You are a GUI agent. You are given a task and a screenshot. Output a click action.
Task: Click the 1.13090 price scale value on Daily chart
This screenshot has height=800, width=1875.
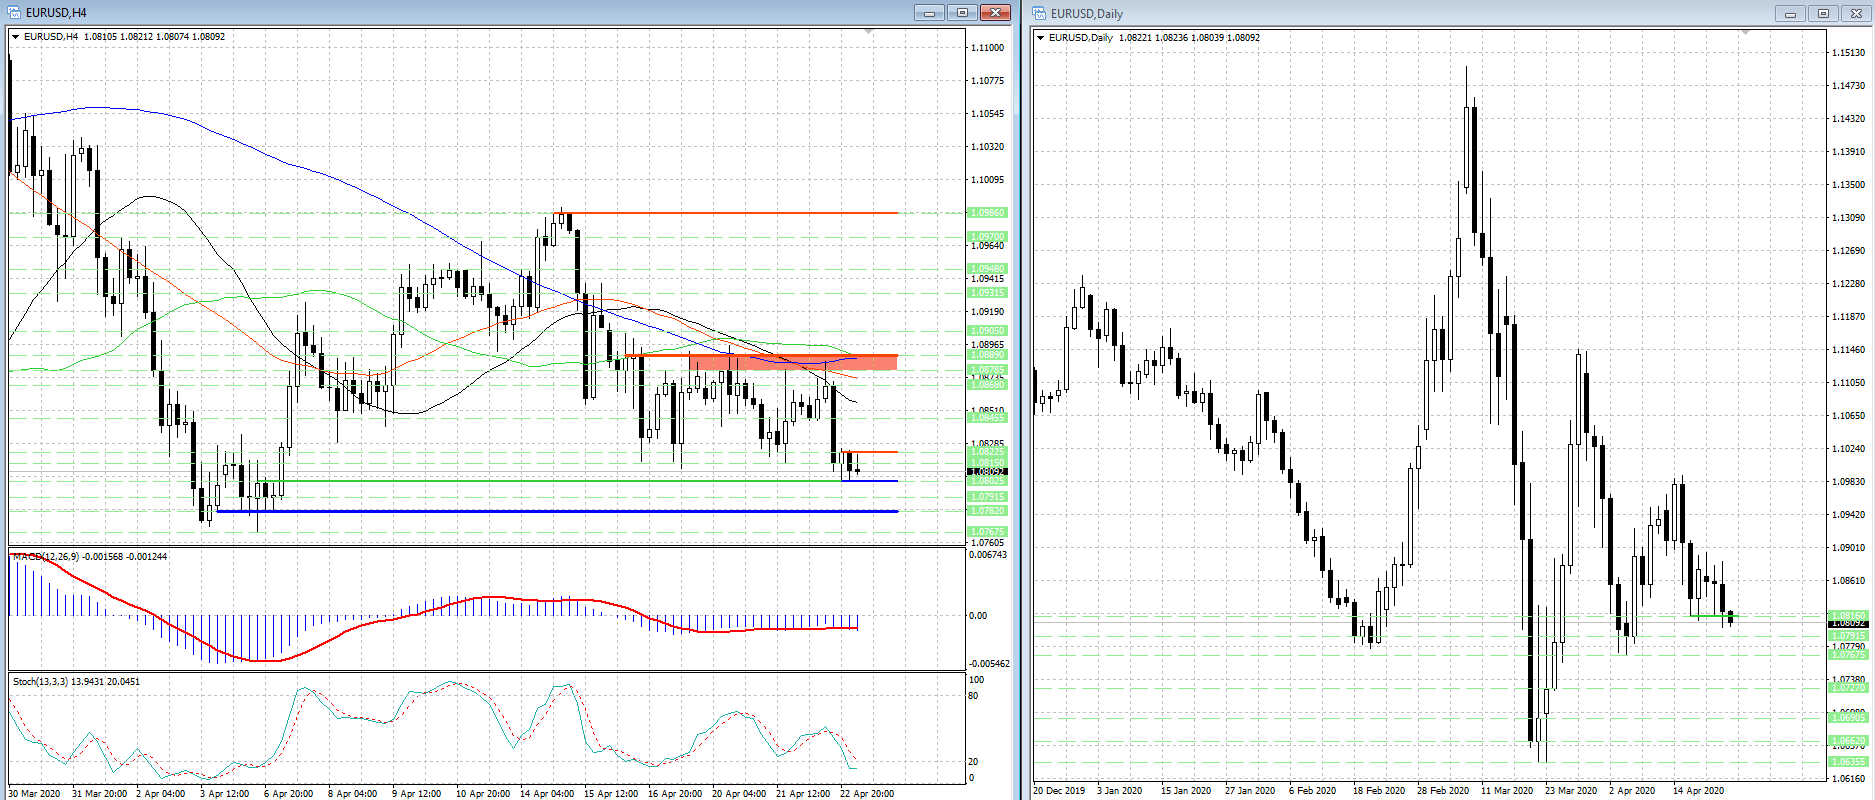coord(1848,218)
